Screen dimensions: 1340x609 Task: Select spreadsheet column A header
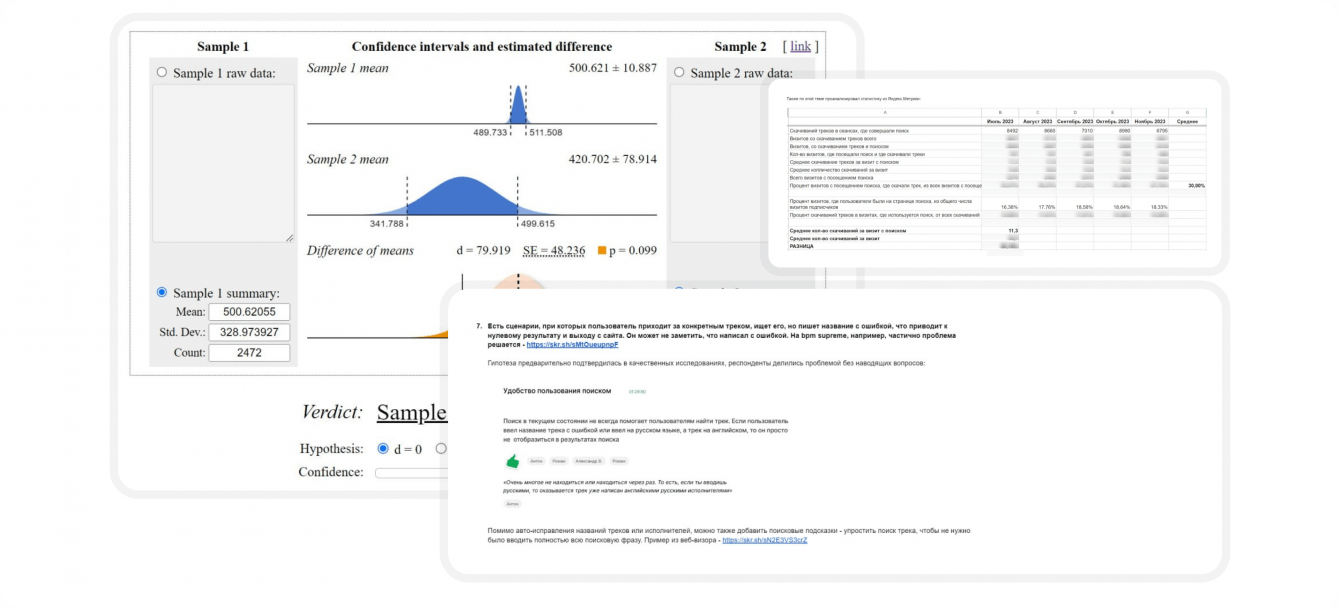click(x=885, y=112)
